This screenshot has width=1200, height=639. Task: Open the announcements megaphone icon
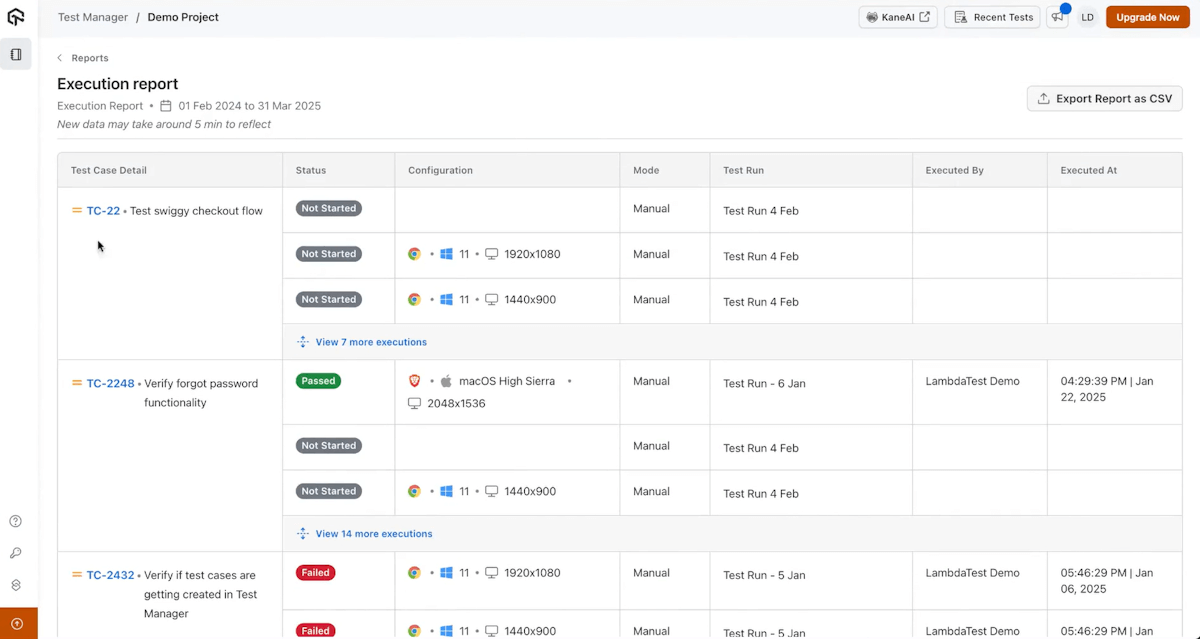tap(1056, 17)
